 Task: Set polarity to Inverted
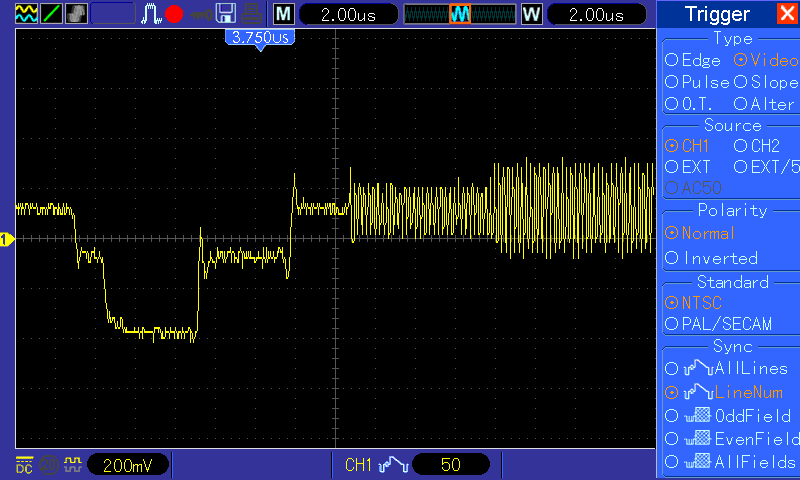click(x=711, y=258)
